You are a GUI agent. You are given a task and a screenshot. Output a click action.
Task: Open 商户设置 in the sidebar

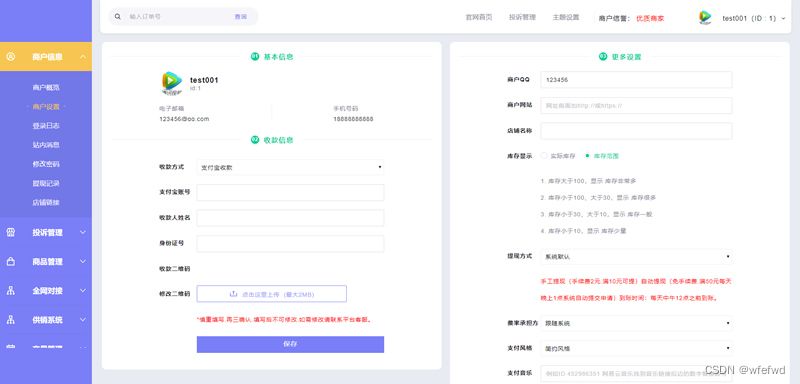point(46,107)
